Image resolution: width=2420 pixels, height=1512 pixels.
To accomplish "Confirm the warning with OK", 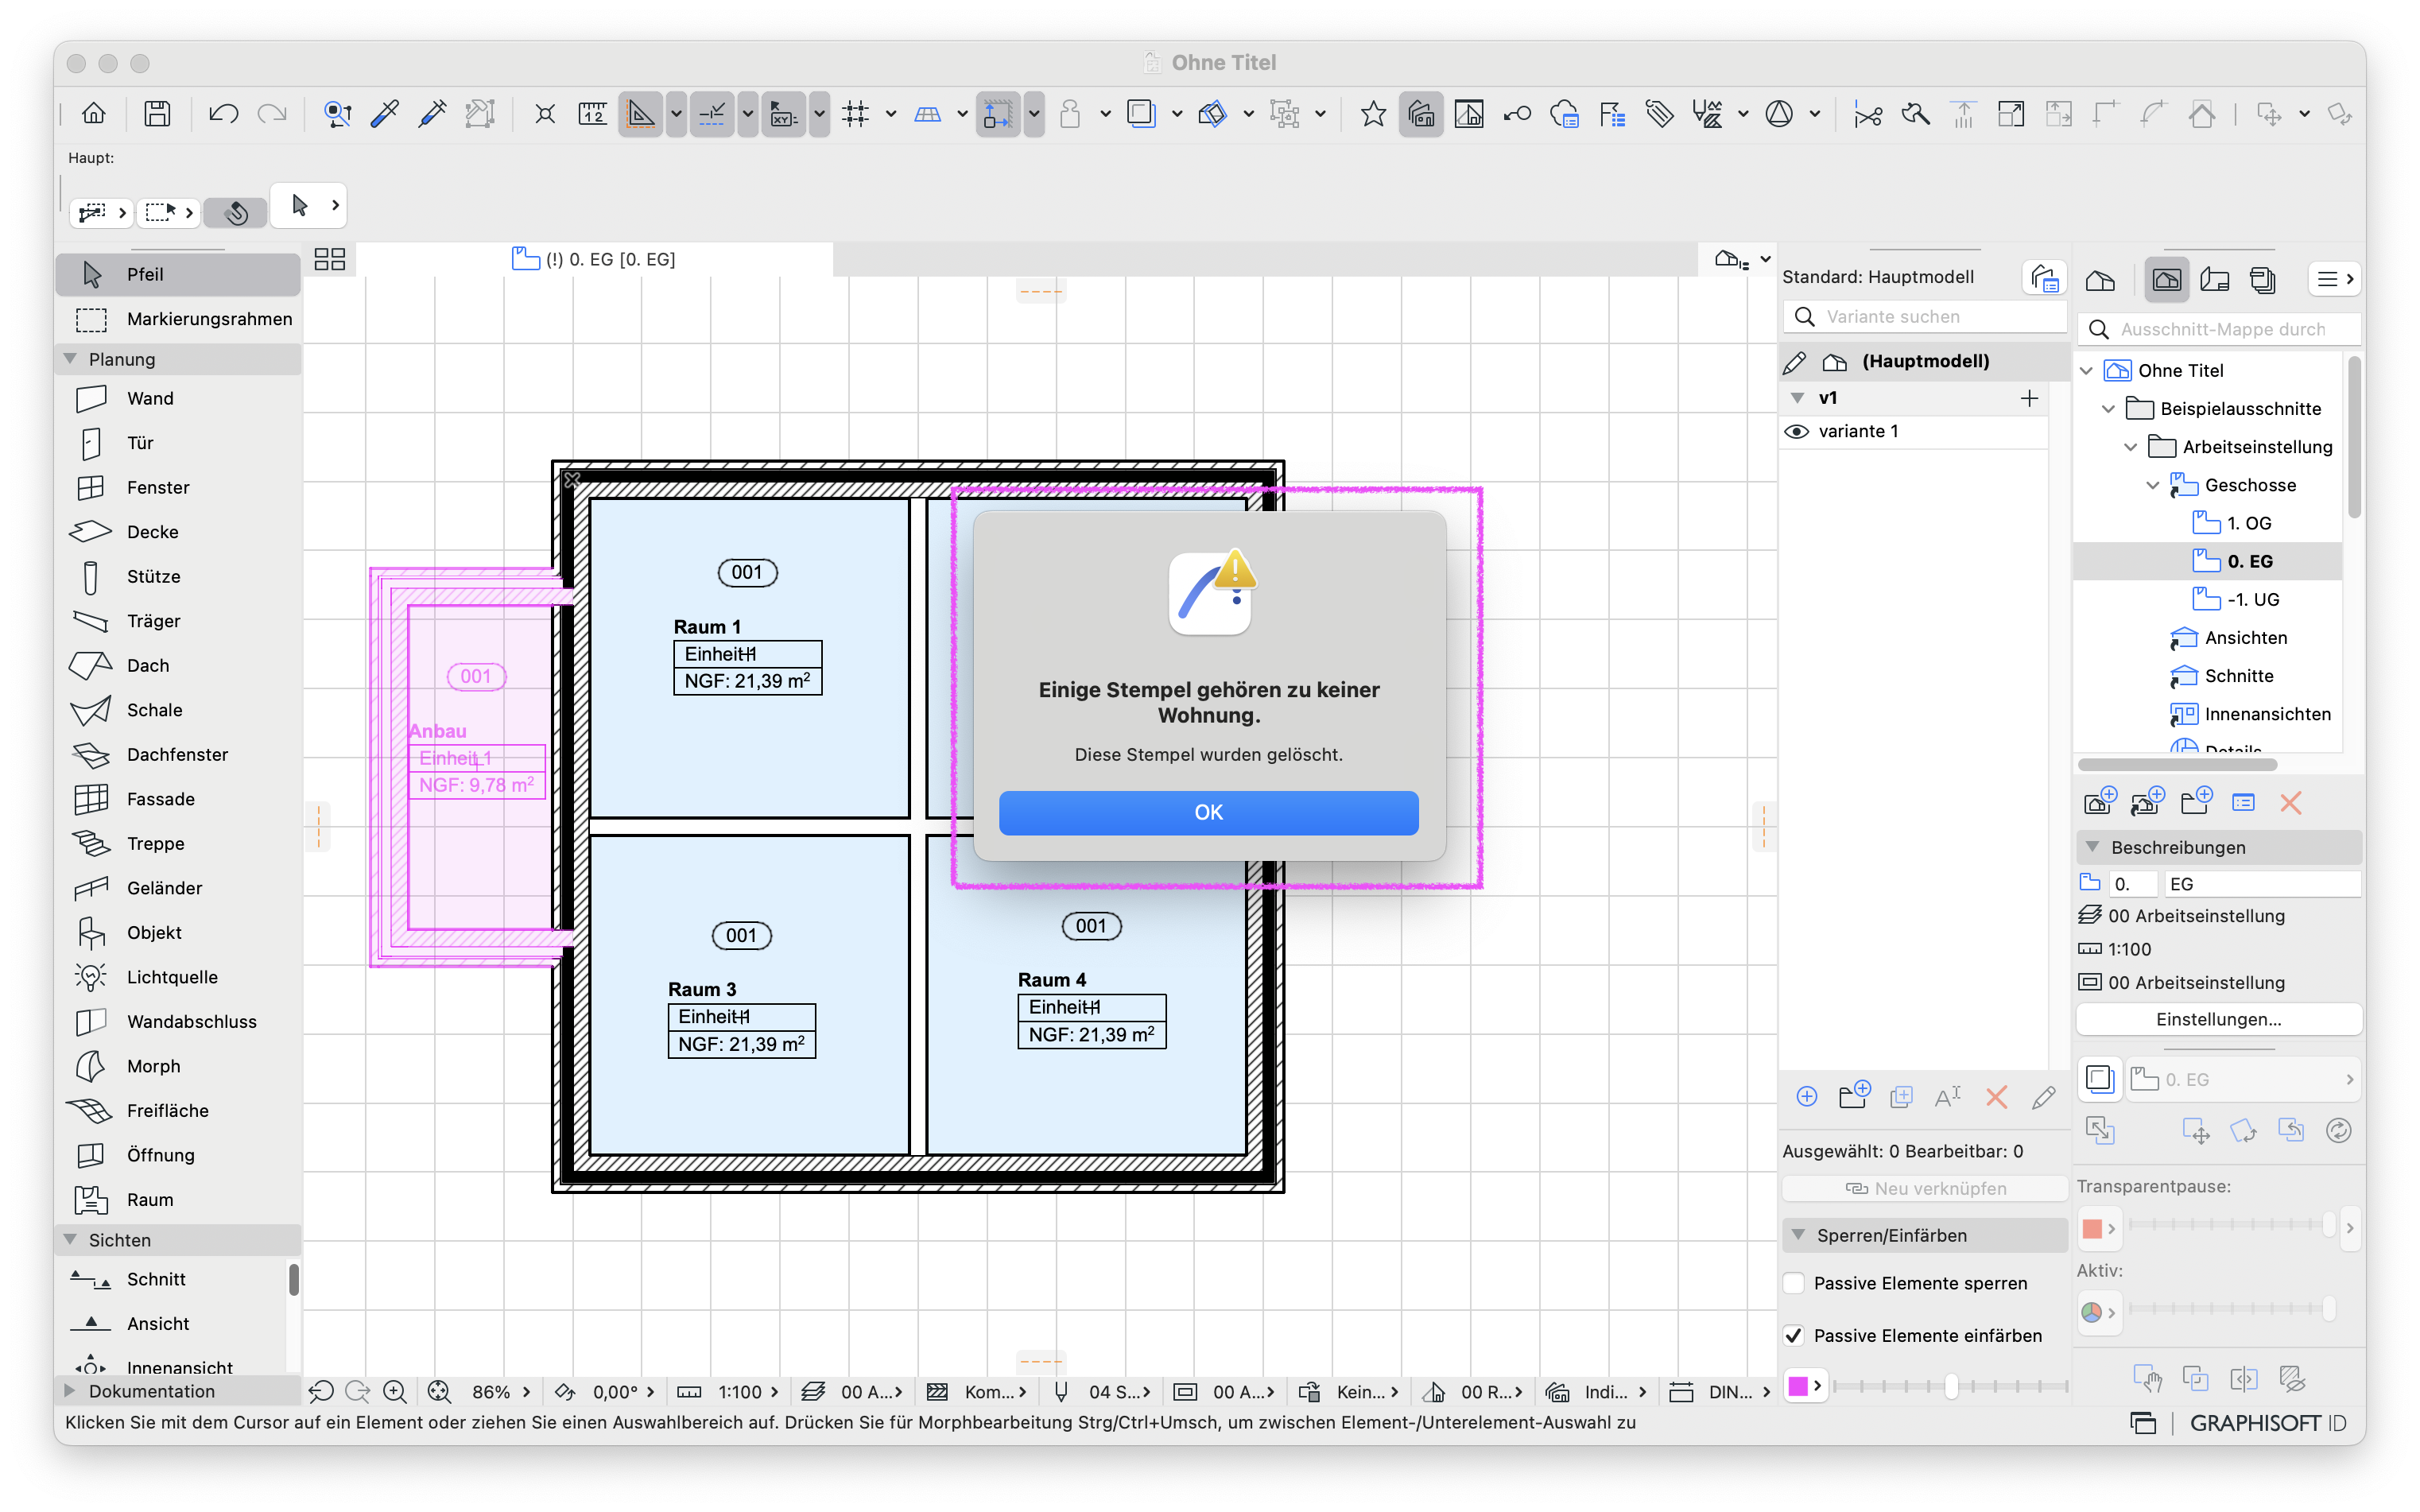I will coord(1208,812).
